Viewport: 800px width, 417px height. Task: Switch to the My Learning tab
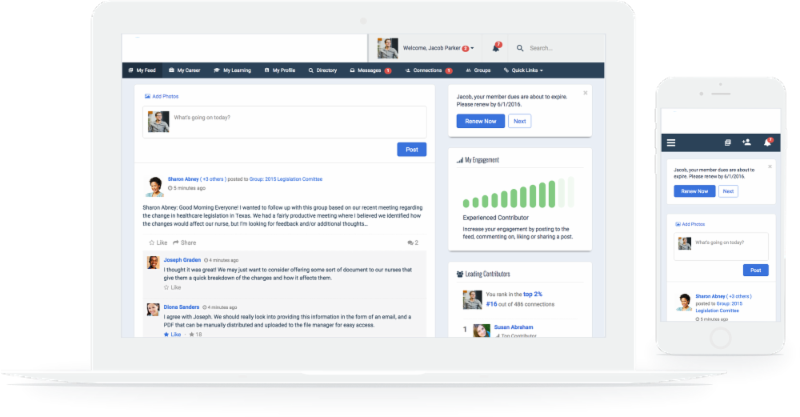click(x=233, y=71)
